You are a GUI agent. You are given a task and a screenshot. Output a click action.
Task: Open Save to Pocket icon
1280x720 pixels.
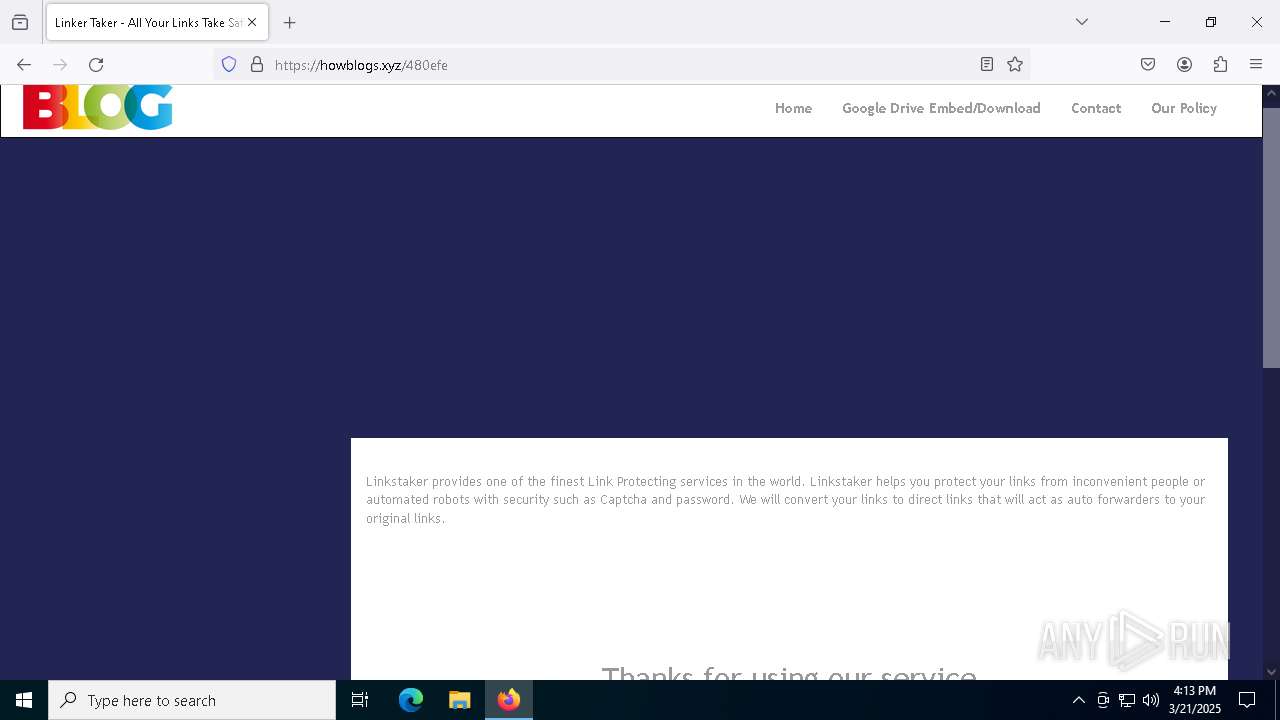coord(1148,65)
